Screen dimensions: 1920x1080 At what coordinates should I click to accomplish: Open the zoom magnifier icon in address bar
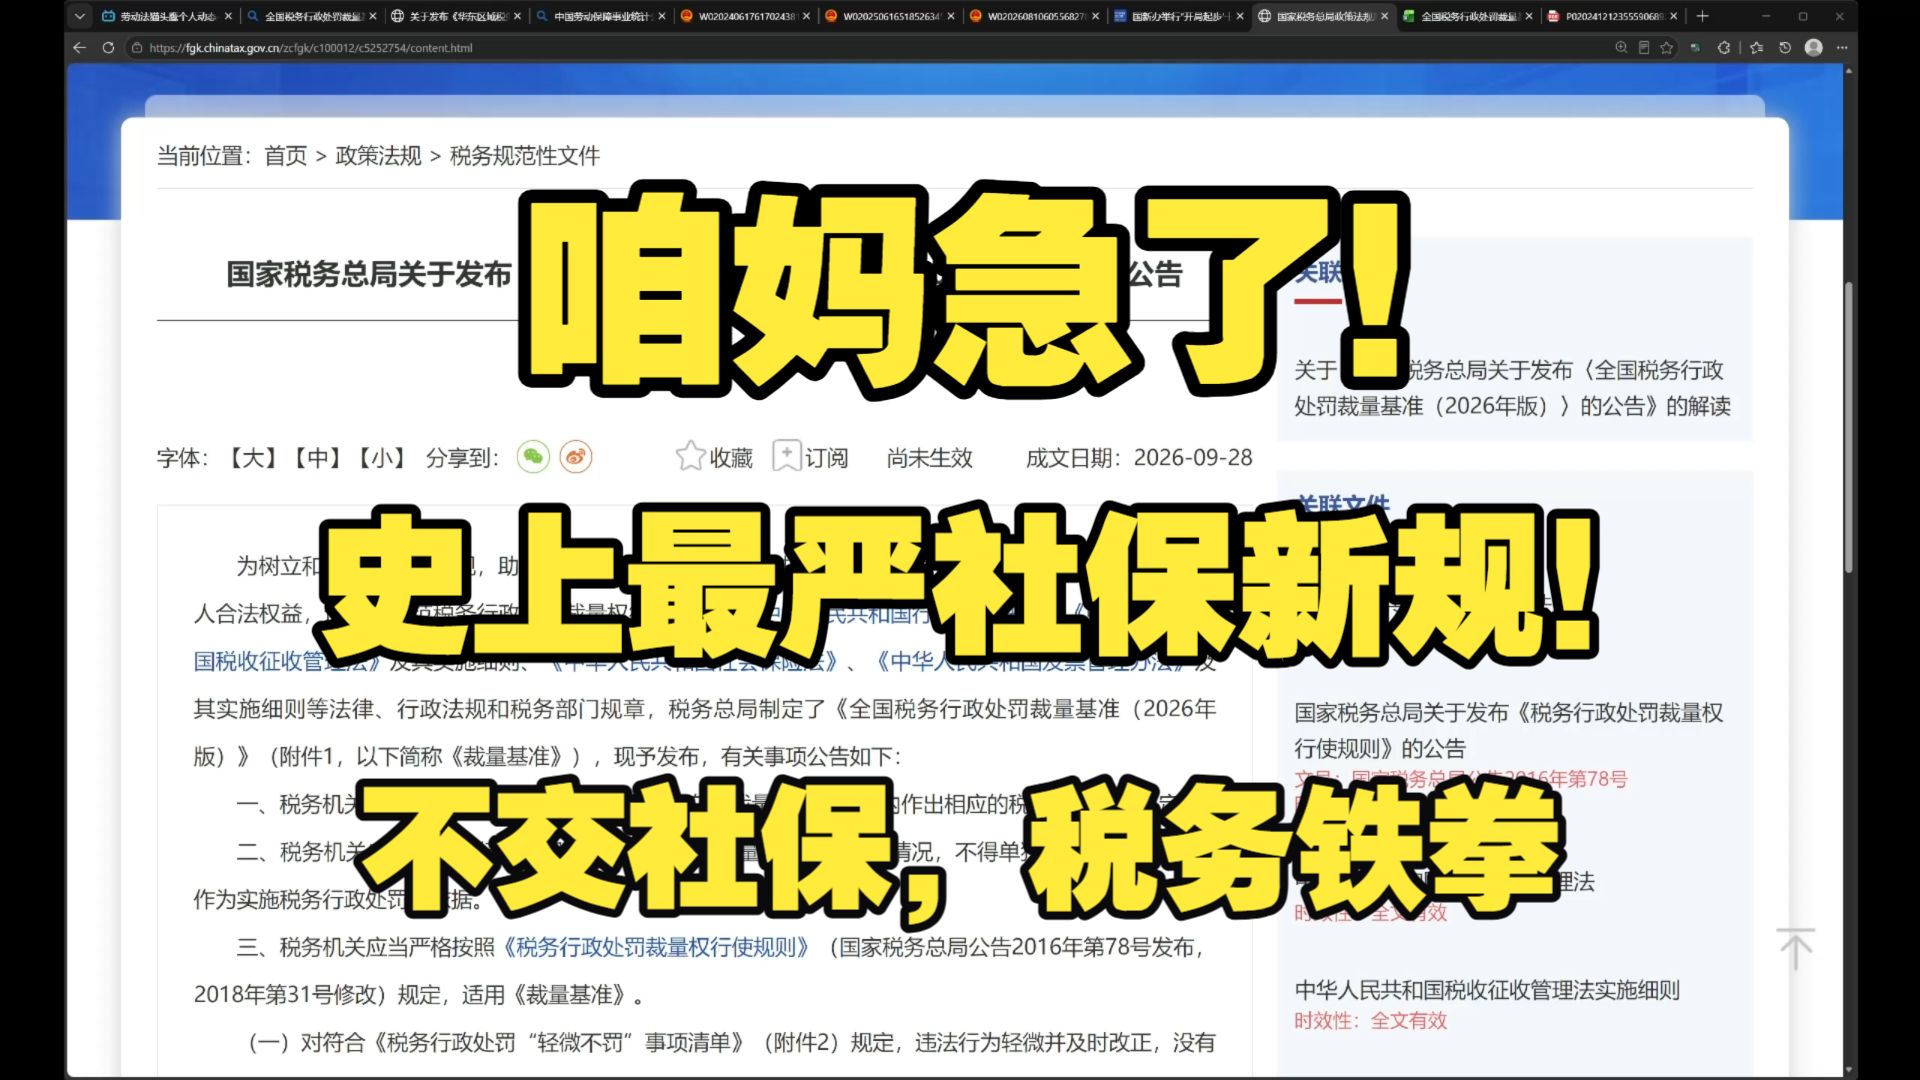click(x=1621, y=47)
